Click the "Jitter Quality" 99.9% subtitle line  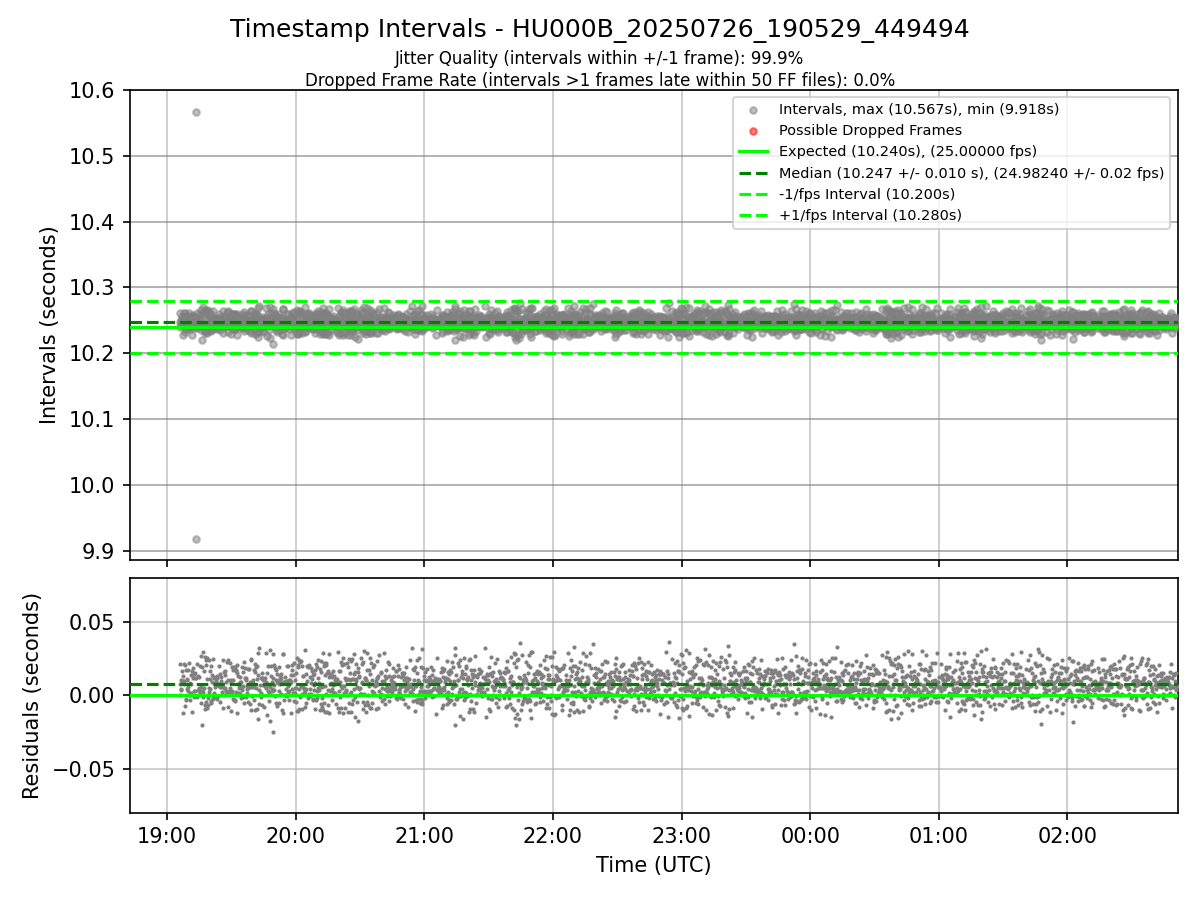pos(599,58)
